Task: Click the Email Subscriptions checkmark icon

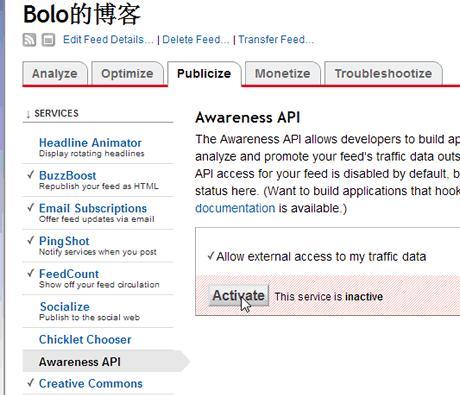Action: [31, 207]
